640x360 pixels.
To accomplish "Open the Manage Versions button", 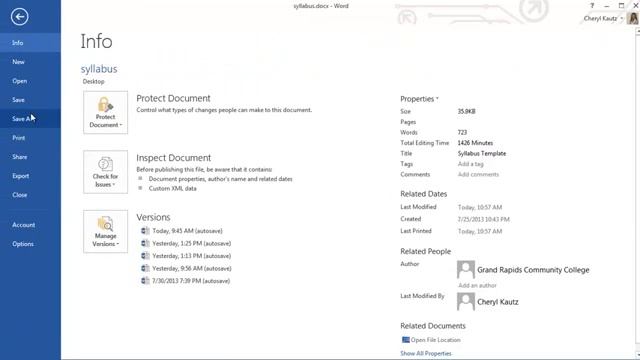I will 105,231.
